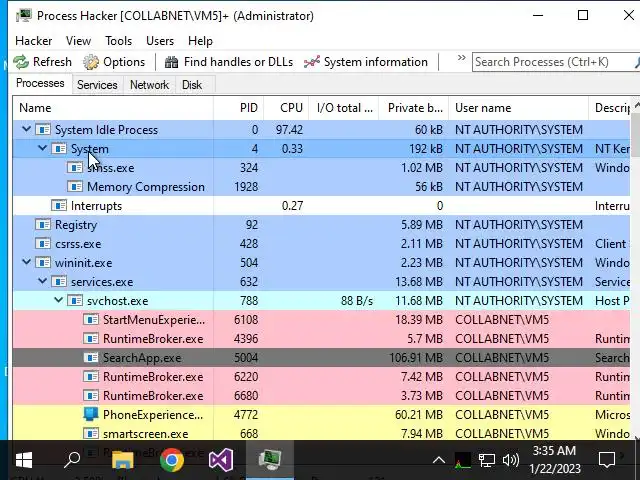
Task: Open taskbar search magnifier
Action: pos(72,460)
